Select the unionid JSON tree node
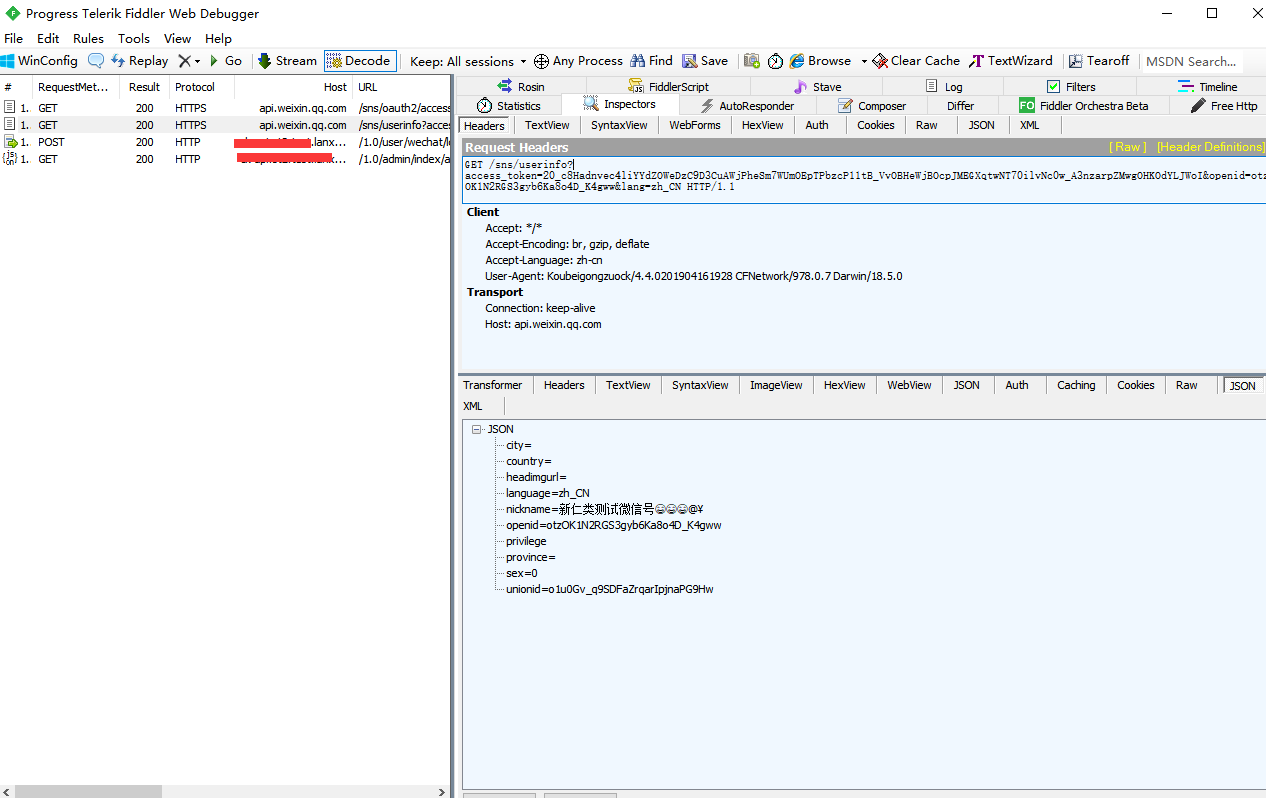Screen dimensions: 1266x798 [x=609, y=589]
